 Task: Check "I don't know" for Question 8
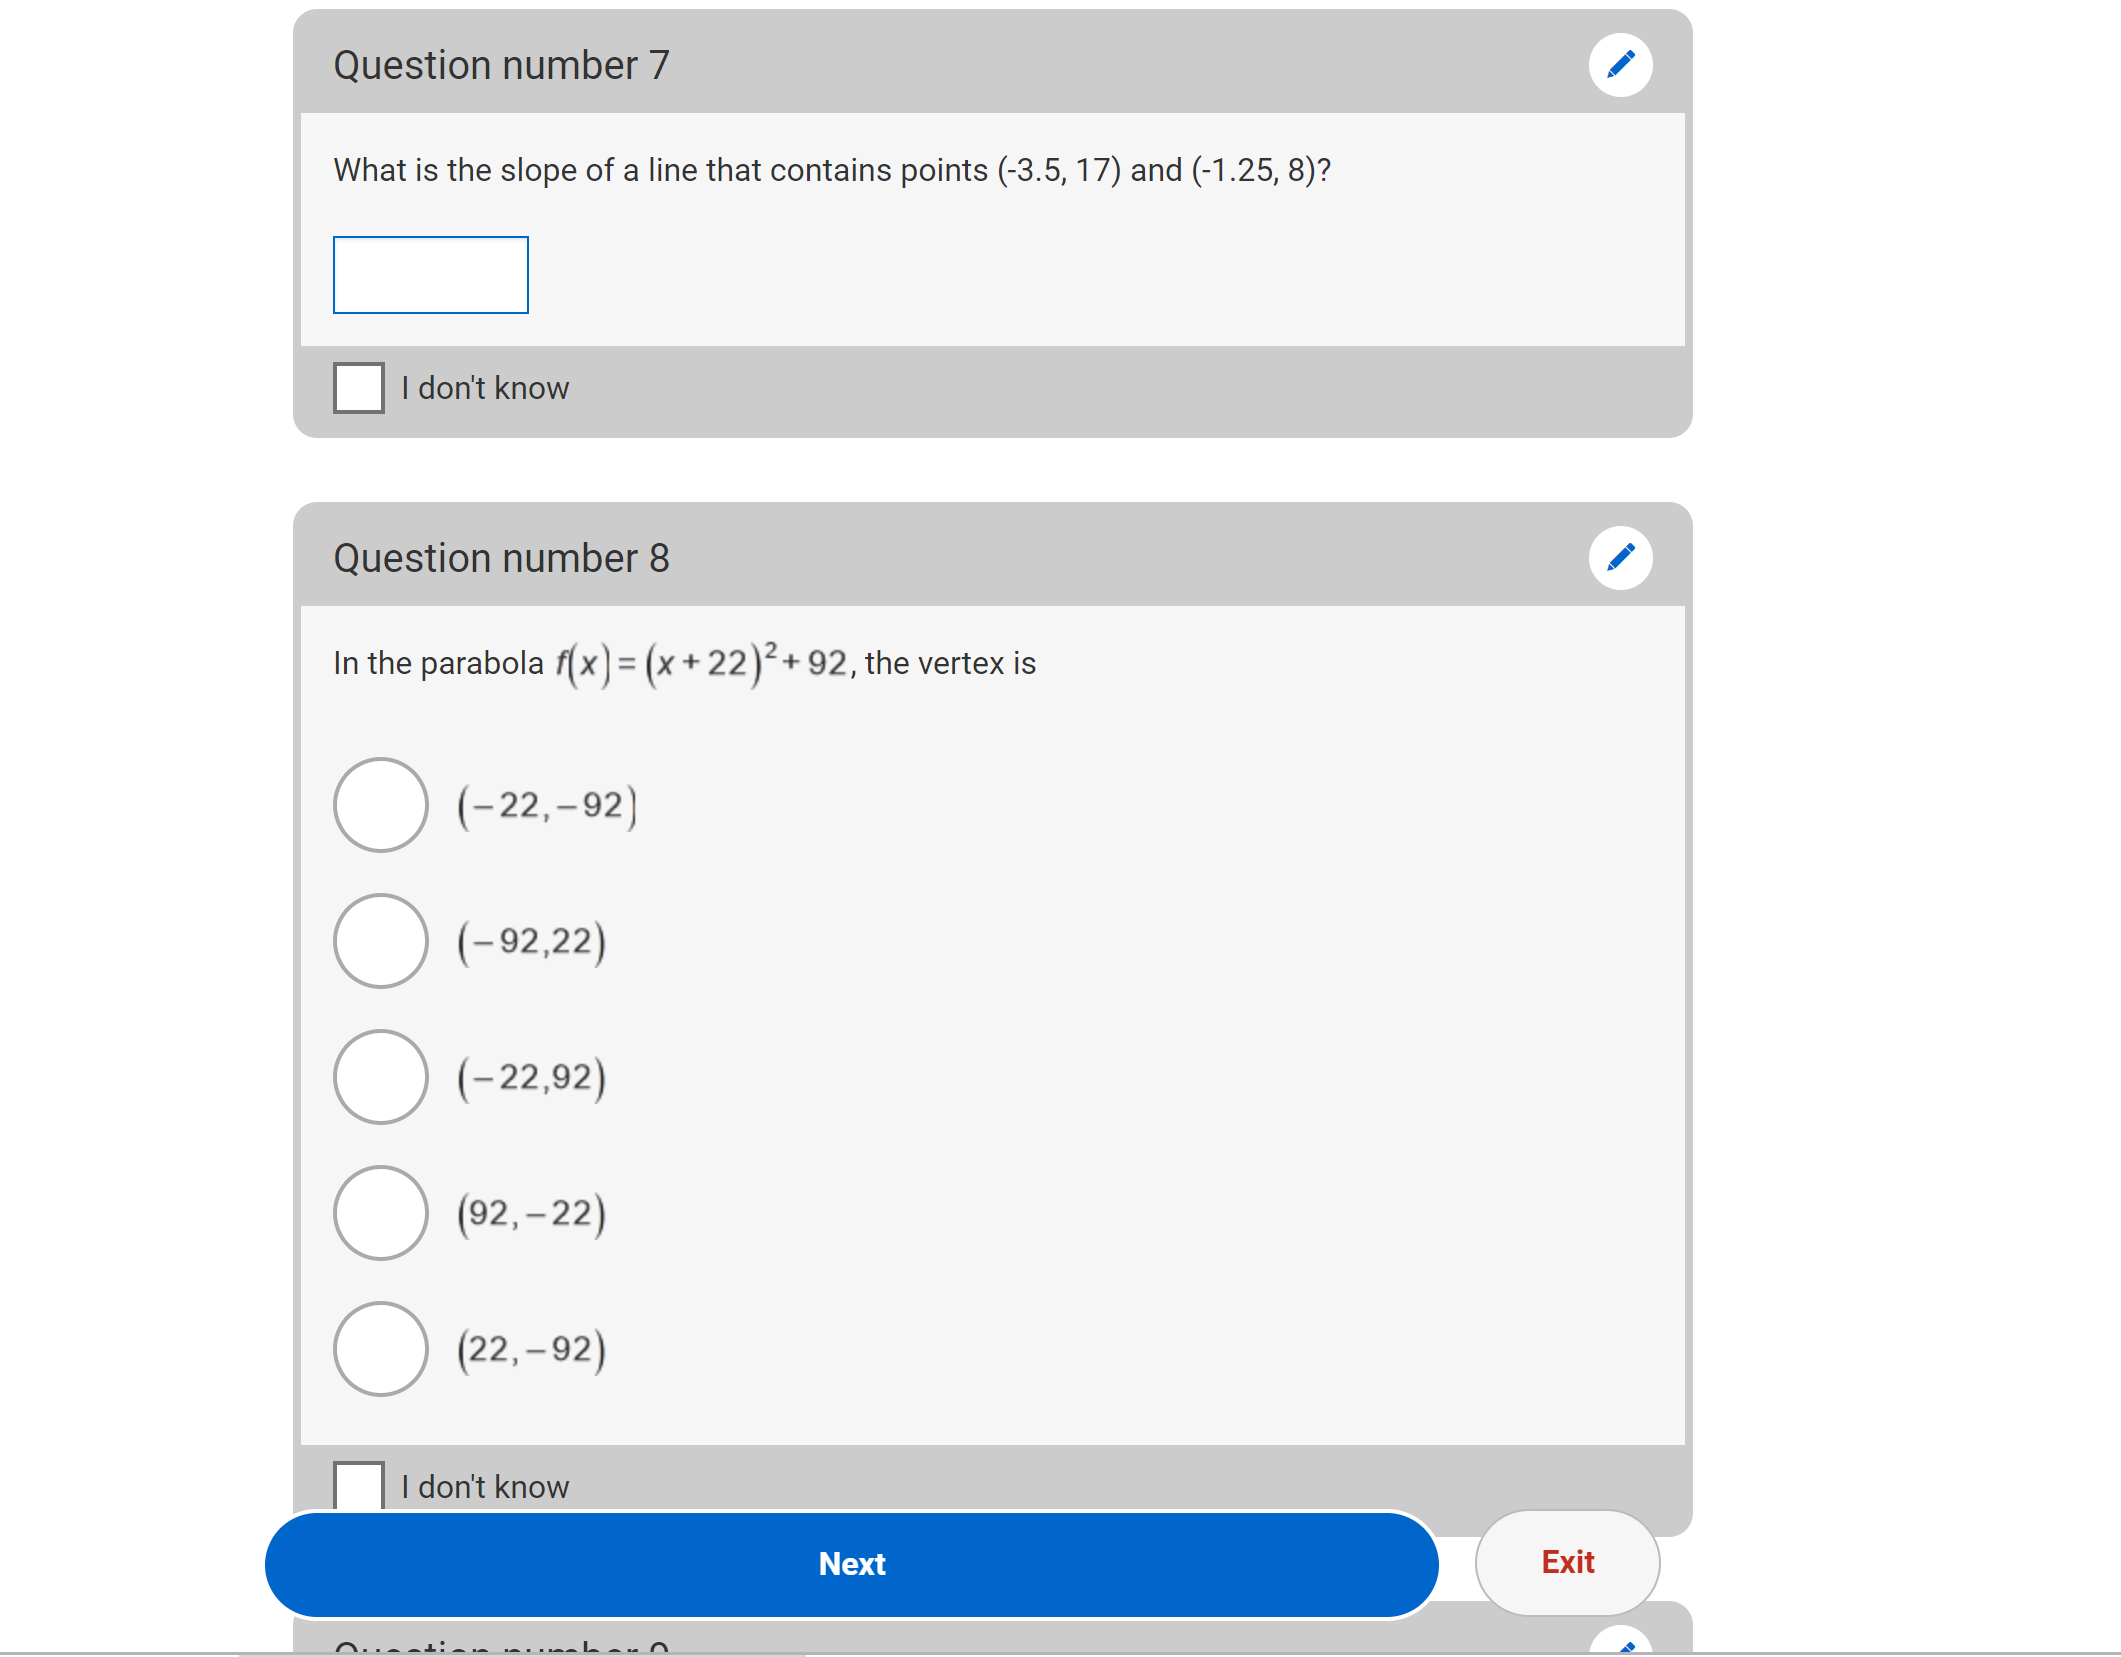click(359, 1486)
